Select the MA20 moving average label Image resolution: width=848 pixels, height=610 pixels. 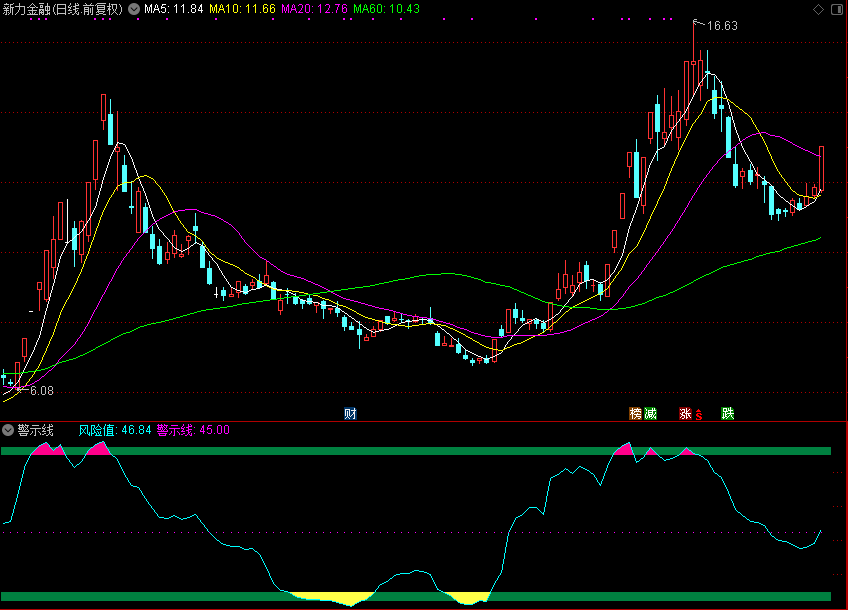(x=314, y=9)
